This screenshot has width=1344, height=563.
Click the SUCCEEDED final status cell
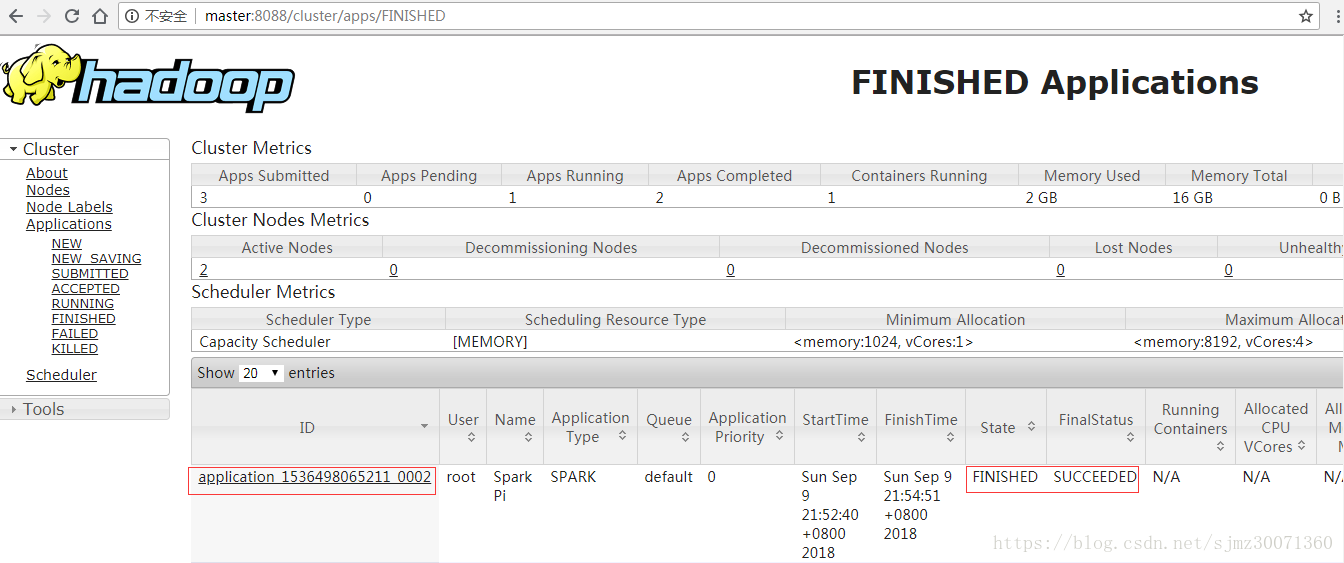pos(1095,477)
